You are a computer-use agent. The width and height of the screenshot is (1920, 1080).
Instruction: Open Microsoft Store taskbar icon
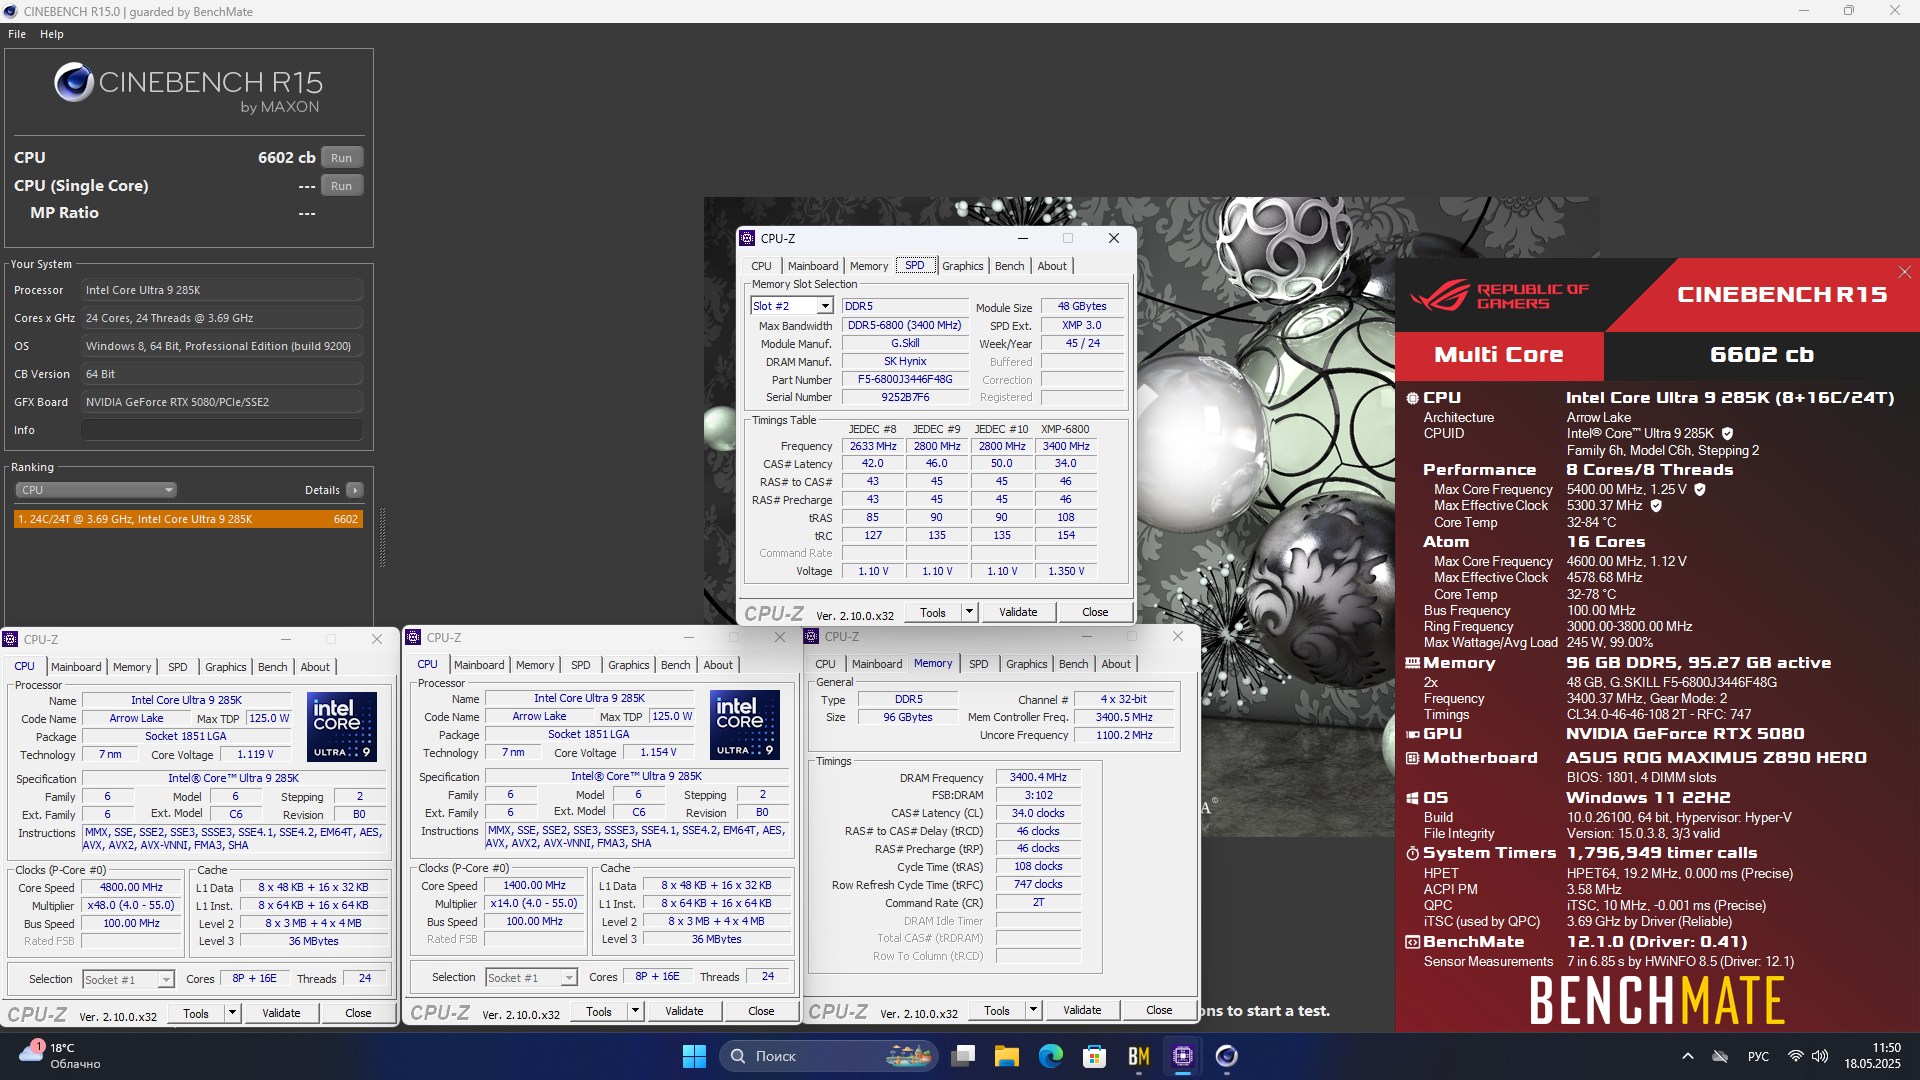click(1095, 1056)
